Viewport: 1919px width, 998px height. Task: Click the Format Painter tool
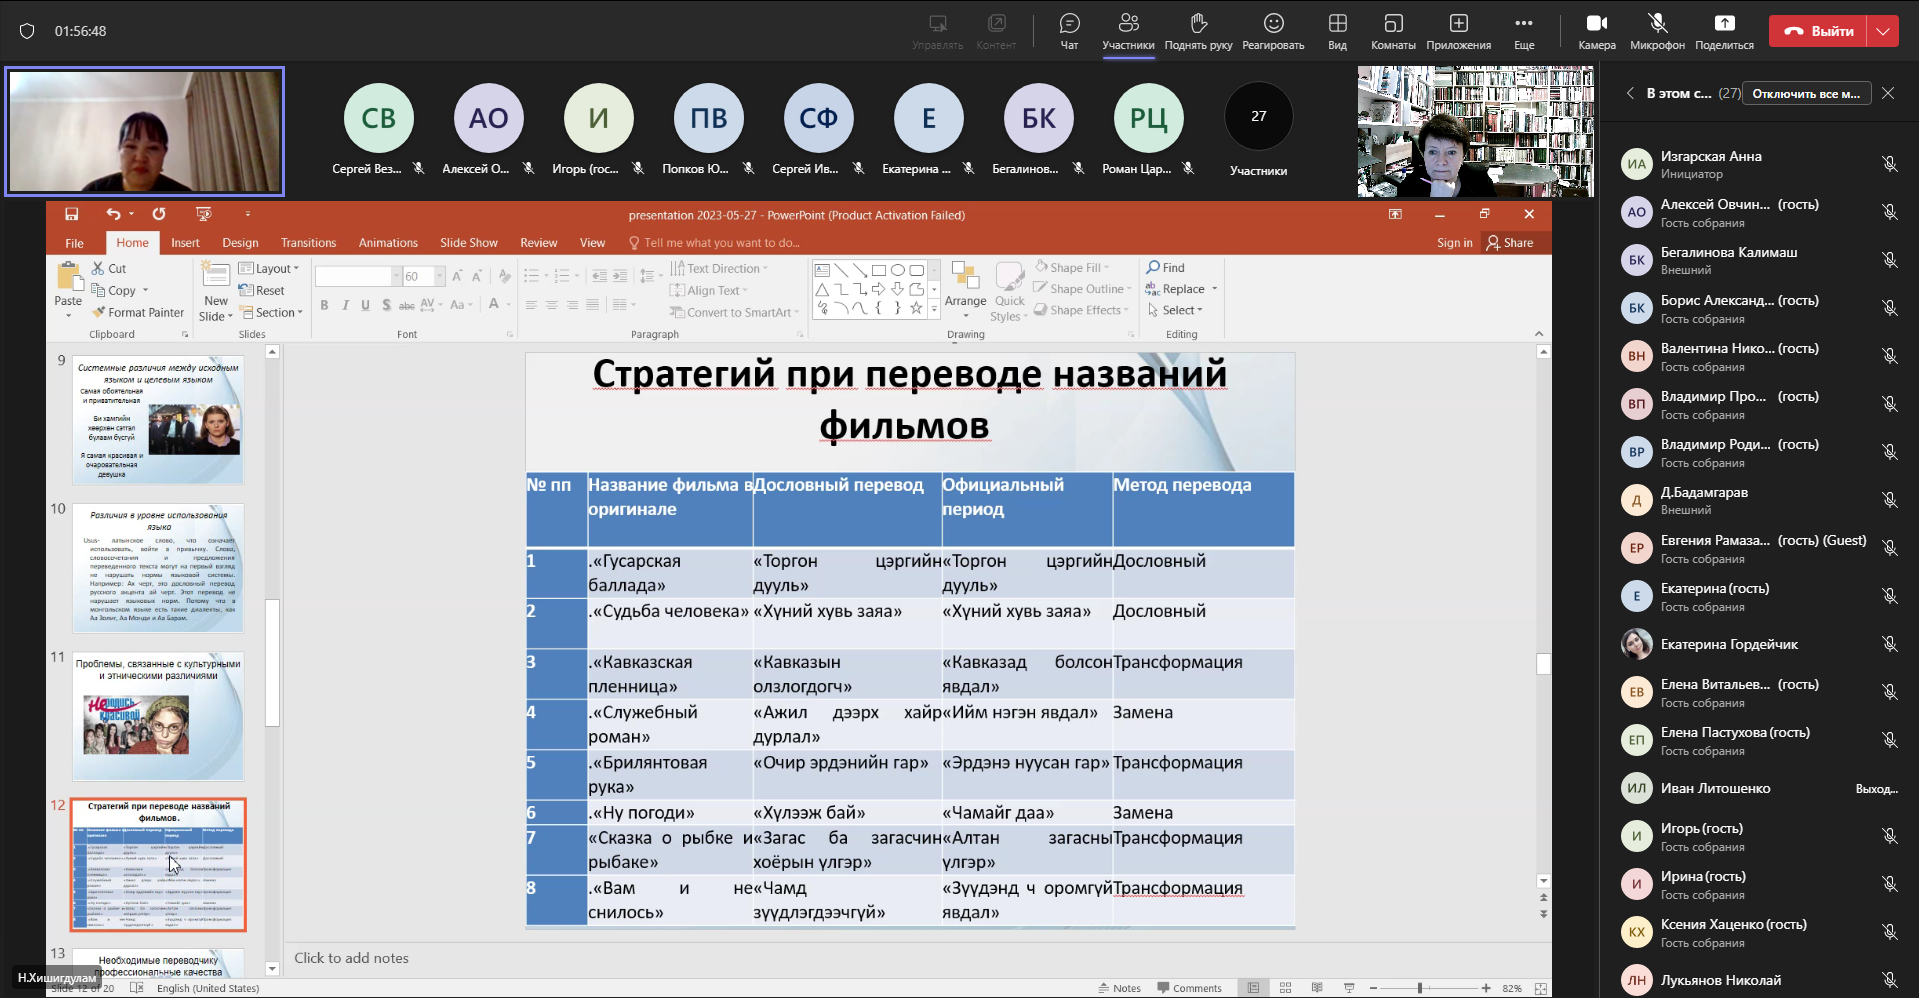click(138, 313)
